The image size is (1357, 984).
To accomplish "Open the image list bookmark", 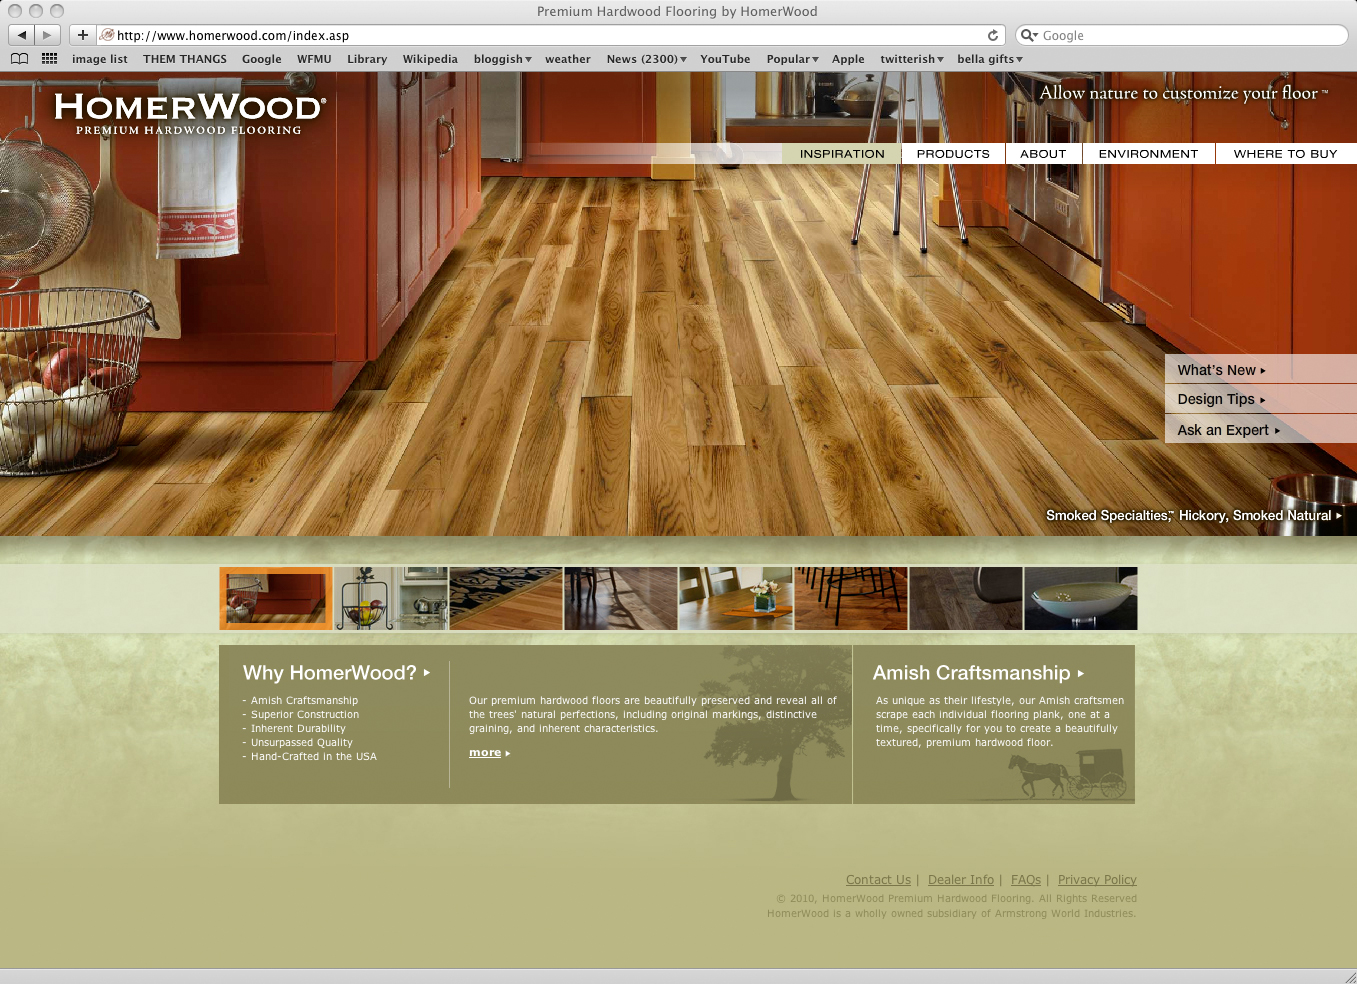I will click(x=100, y=59).
